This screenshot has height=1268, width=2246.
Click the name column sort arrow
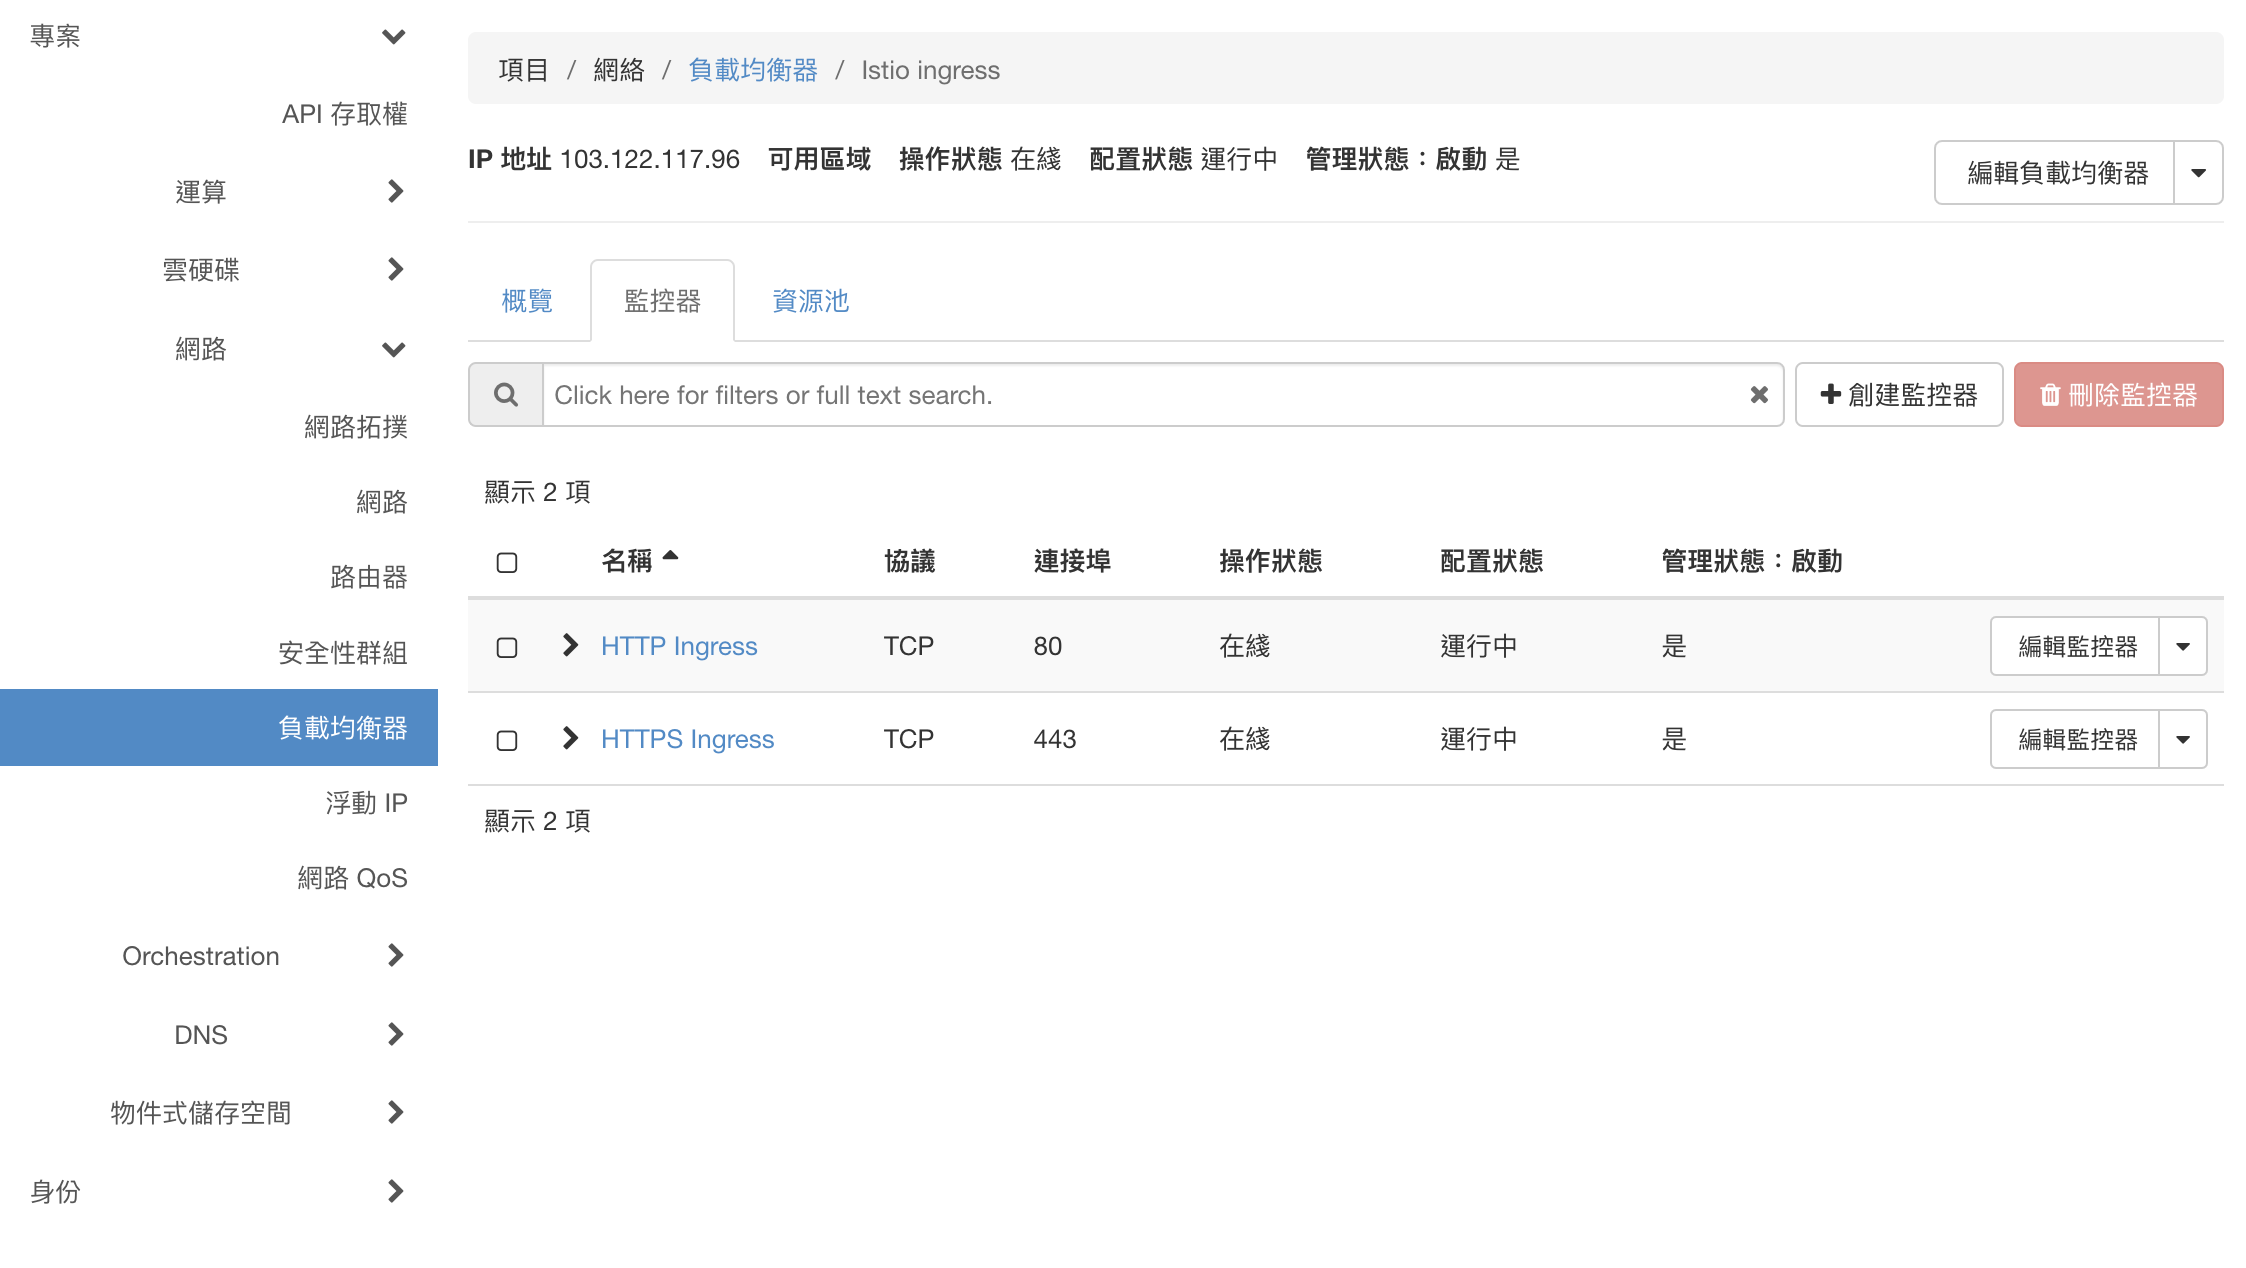670,556
